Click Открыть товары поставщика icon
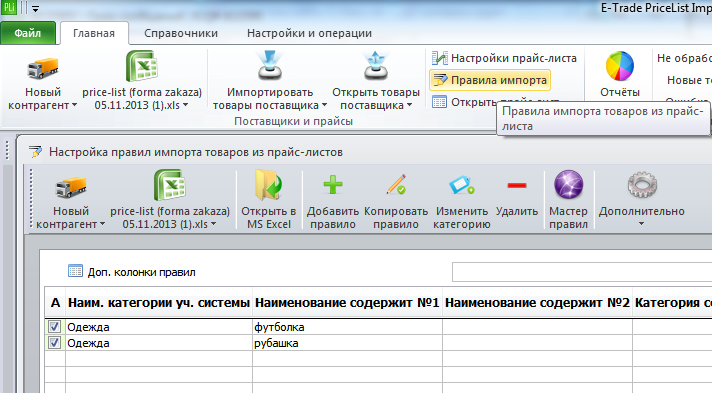 pos(376,66)
